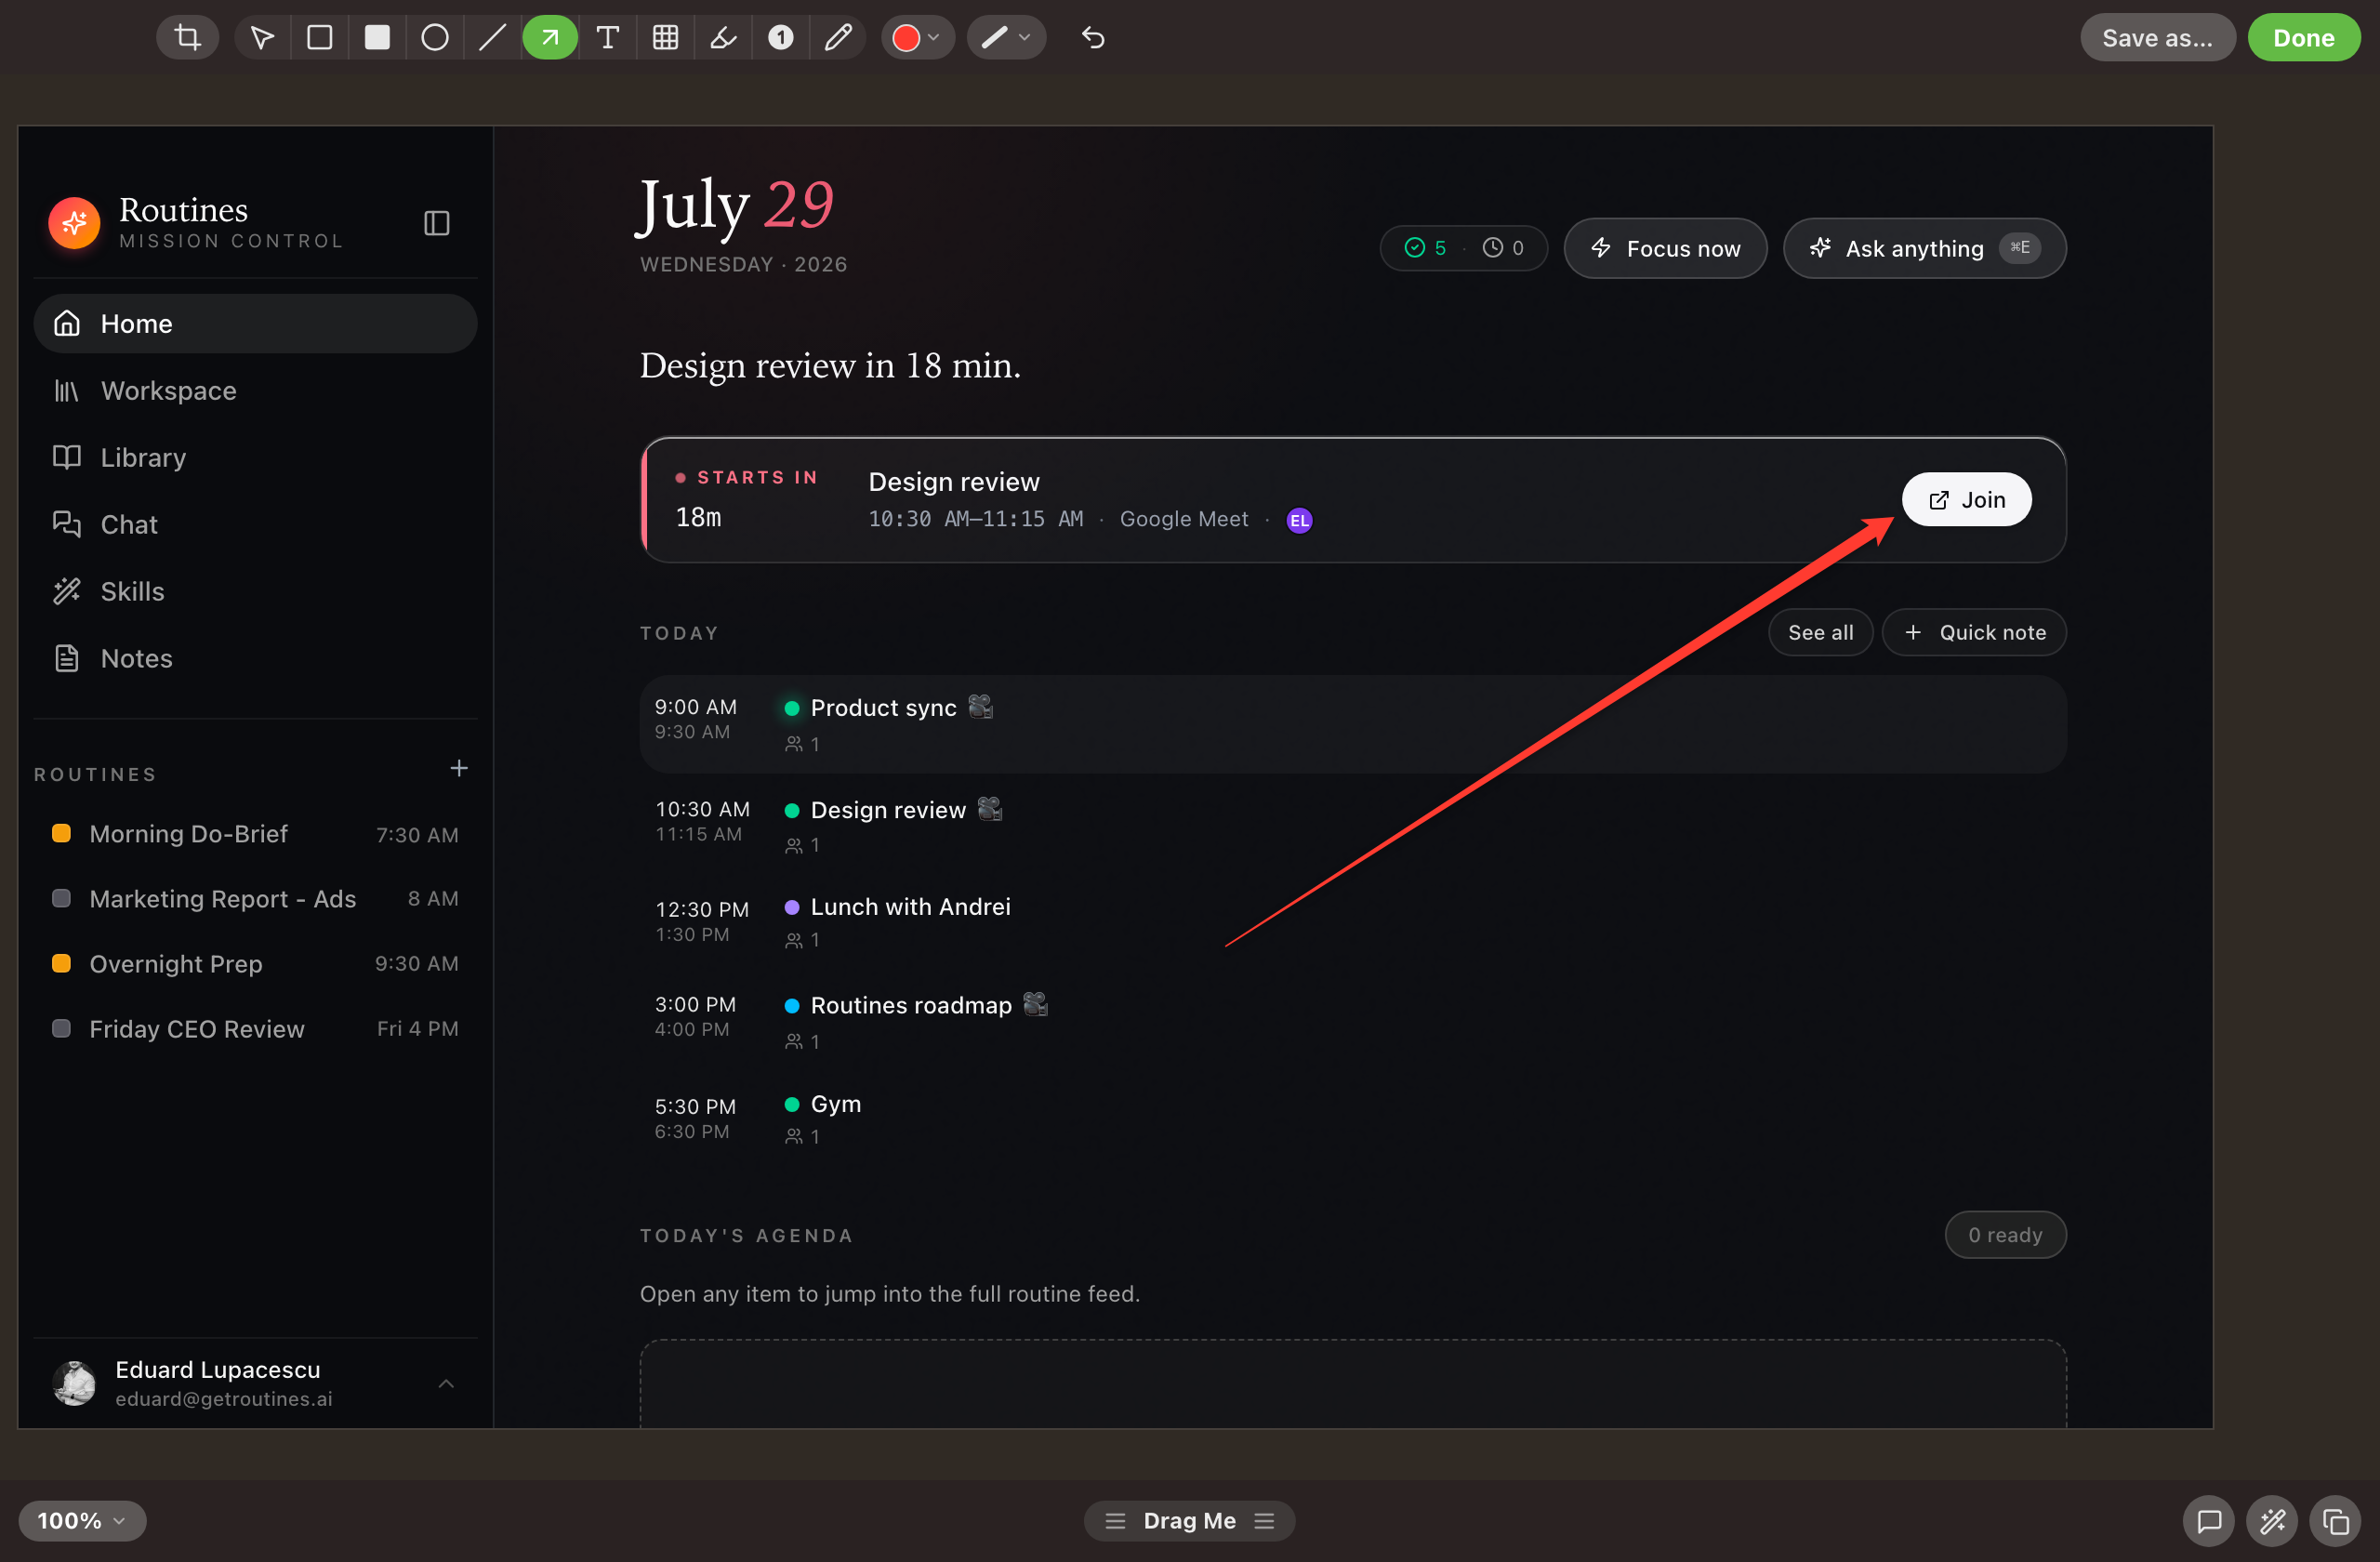Viewport: 2380px width, 1562px height.
Task: Open the comment bubble icon in bottom bar
Action: tap(2209, 1521)
